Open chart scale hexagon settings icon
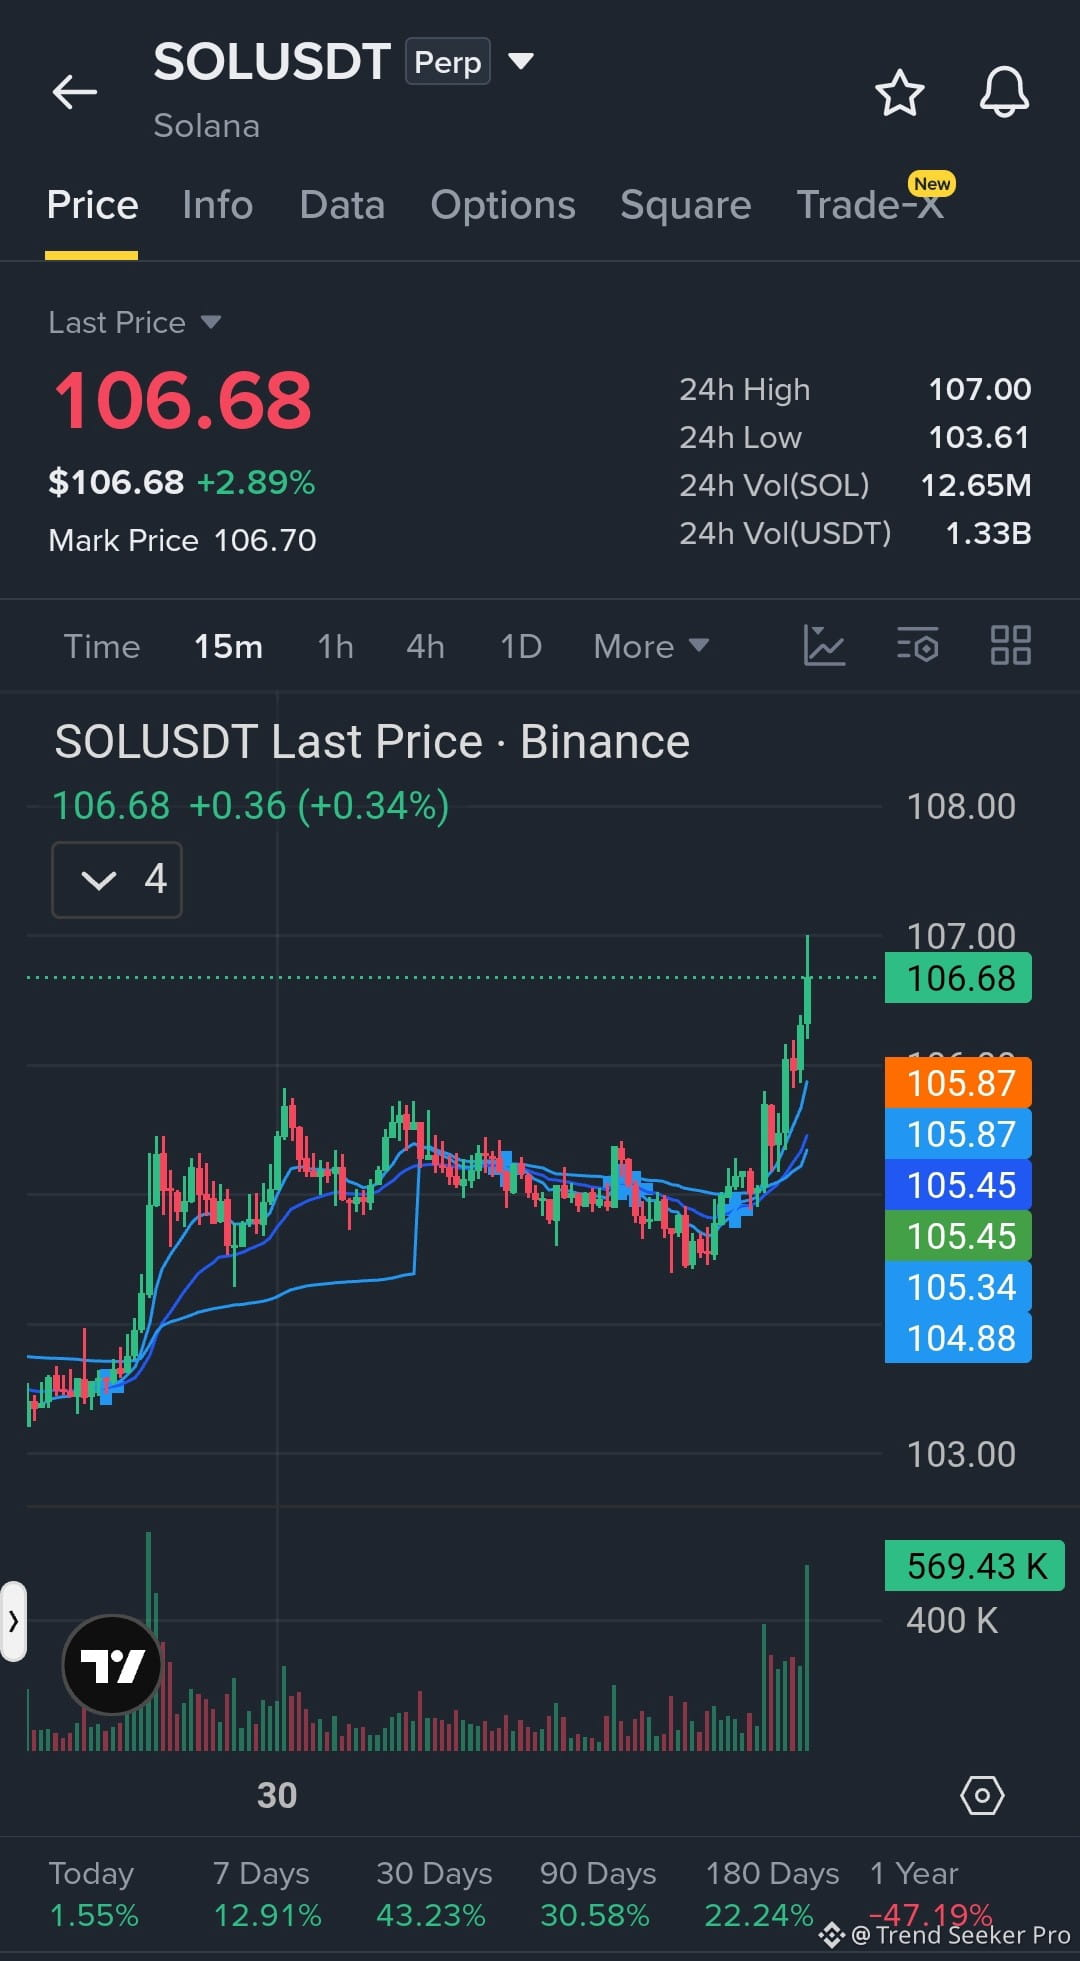Screen dimensions: 1080x1961 pyautogui.click(x=982, y=1795)
